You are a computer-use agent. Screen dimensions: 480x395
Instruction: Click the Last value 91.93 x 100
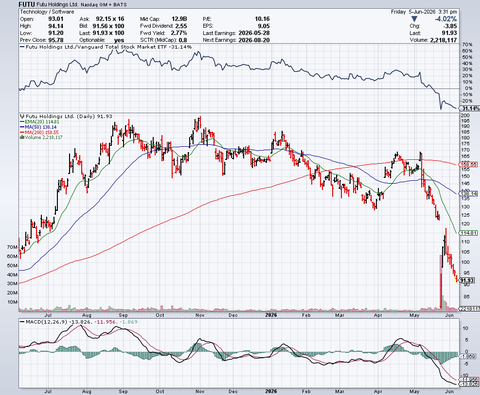[x=108, y=33]
